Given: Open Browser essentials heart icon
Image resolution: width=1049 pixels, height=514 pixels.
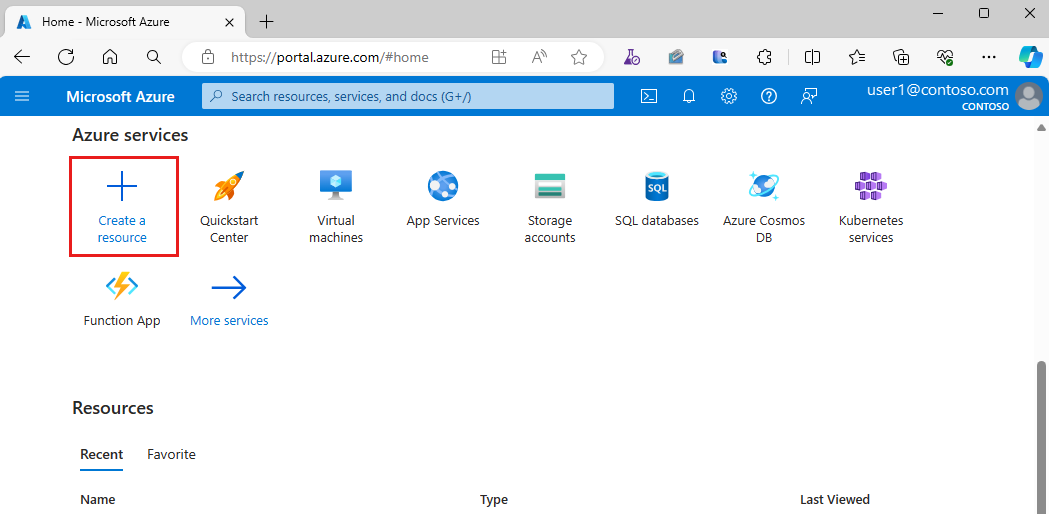Looking at the screenshot, I should pos(945,57).
